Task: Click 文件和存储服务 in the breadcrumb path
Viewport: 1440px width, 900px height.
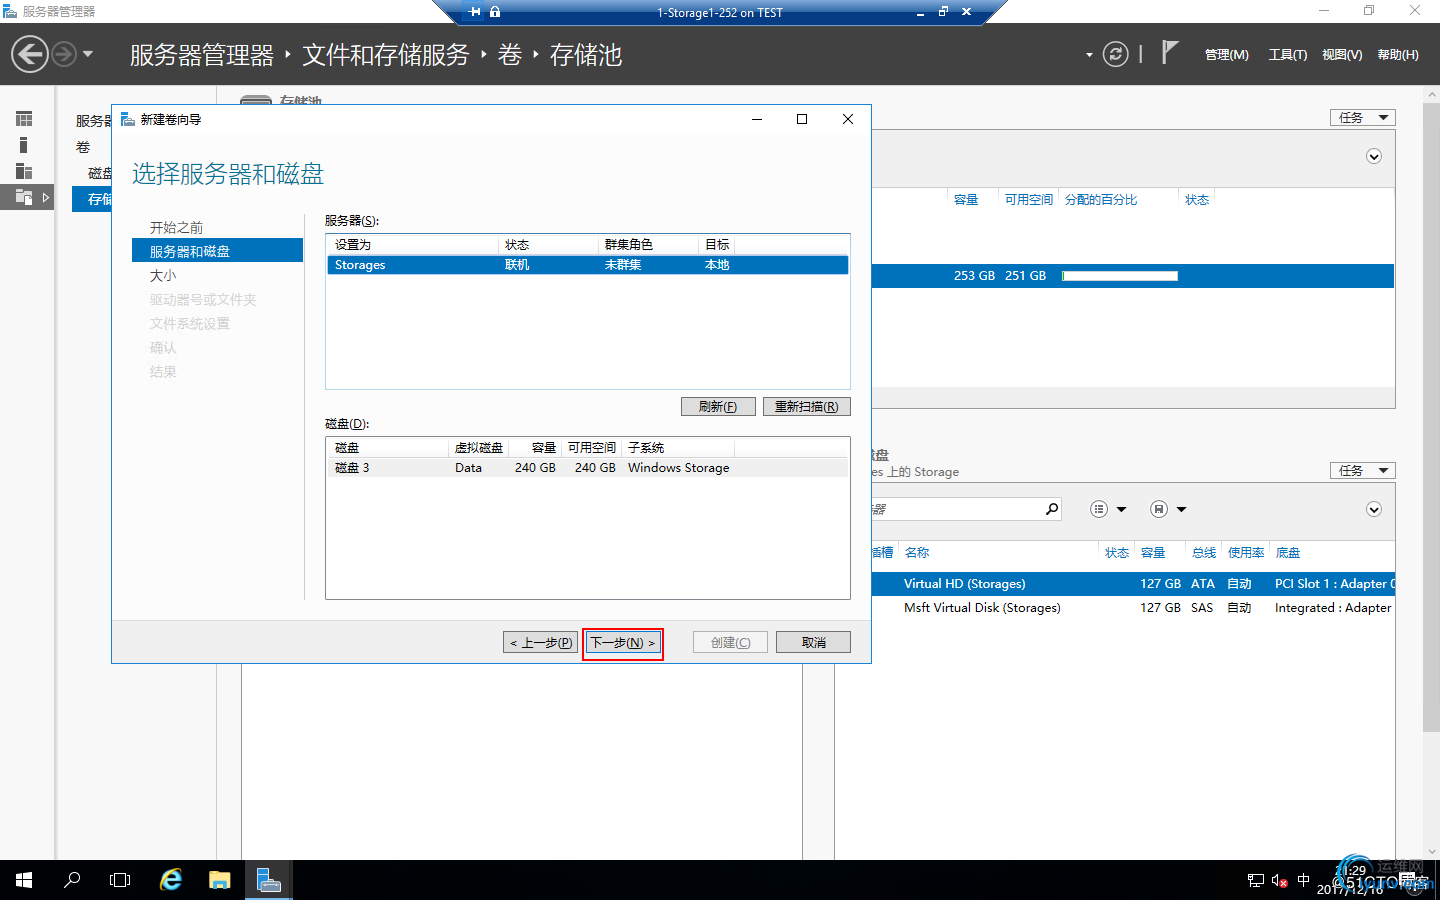Action: [386, 55]
